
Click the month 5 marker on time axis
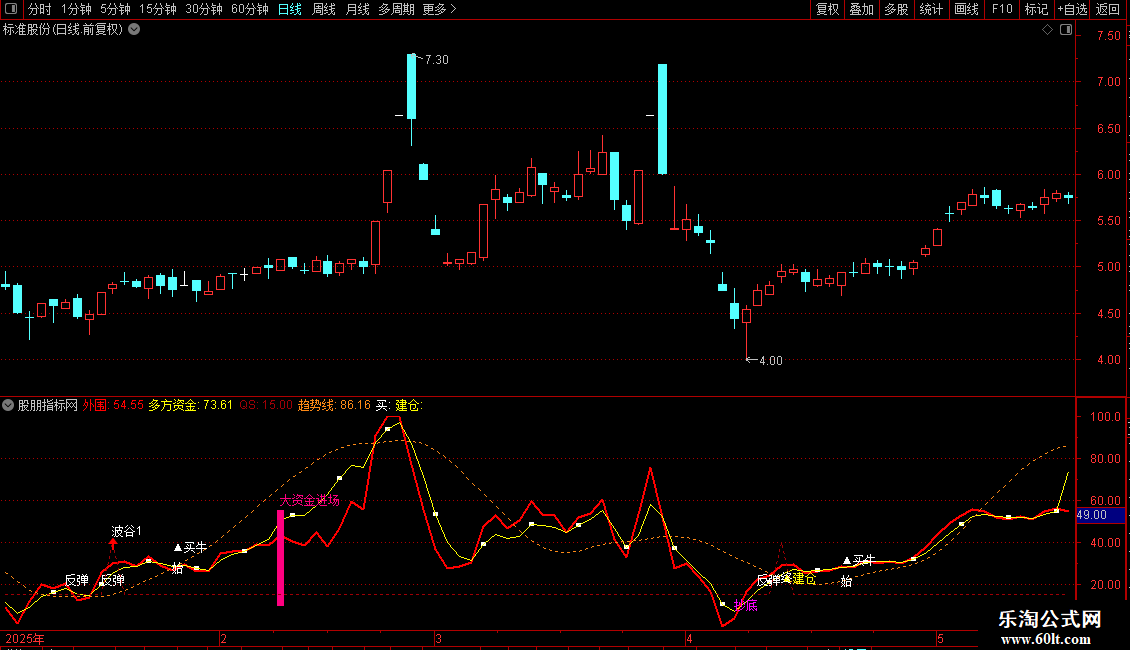click(940, 639)
